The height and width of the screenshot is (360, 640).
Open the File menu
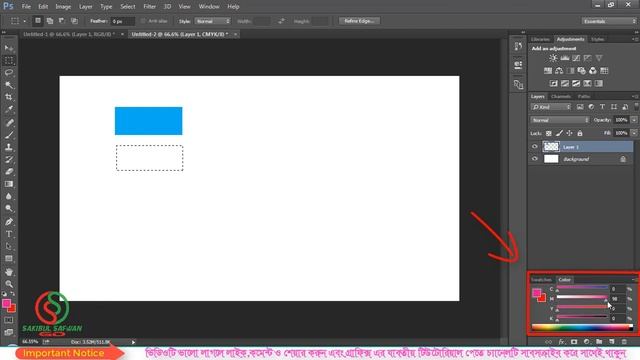tap(26, 7)
